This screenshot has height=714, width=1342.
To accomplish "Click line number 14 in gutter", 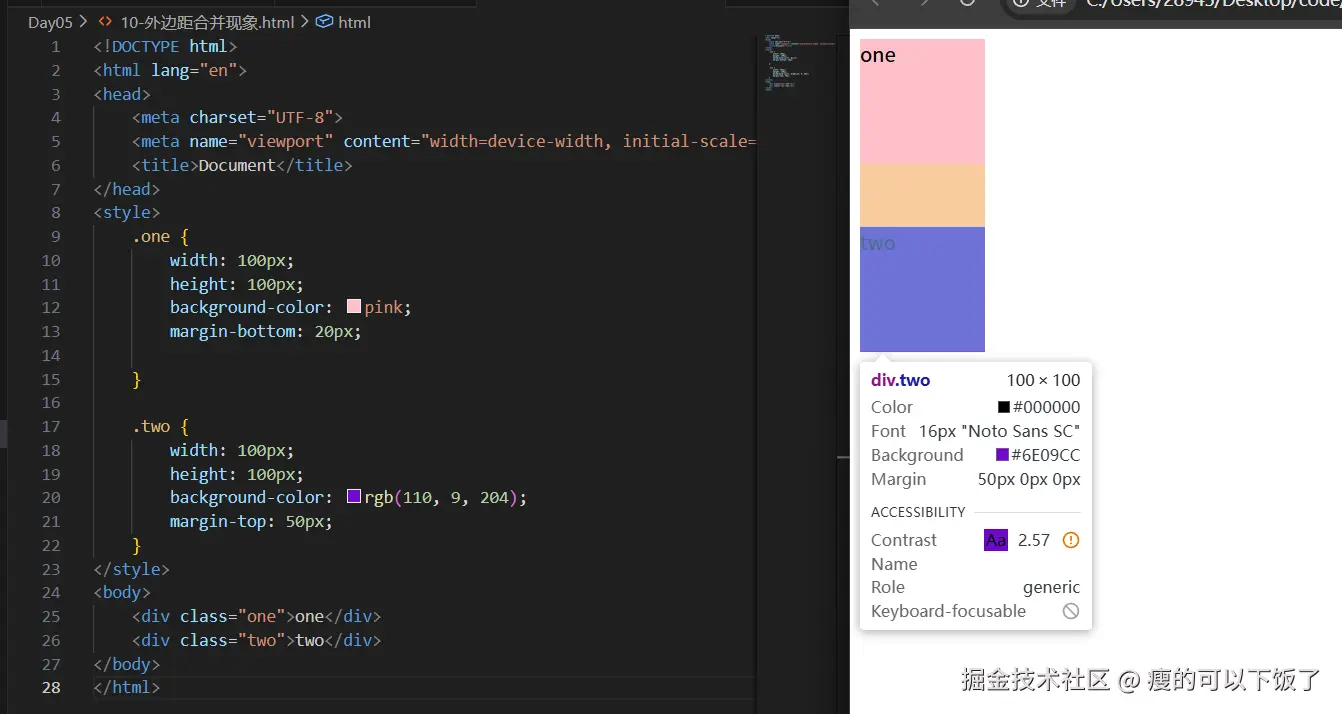I will click(51, 355).
